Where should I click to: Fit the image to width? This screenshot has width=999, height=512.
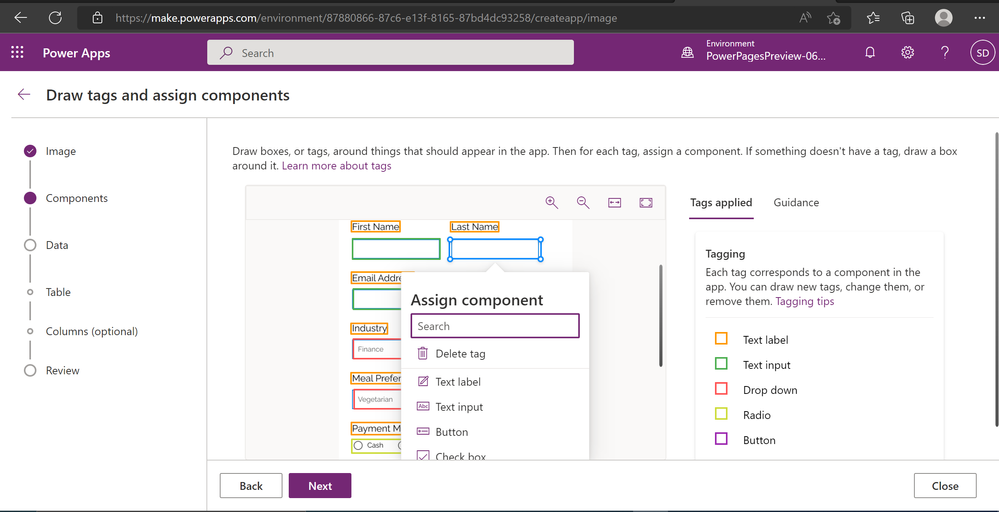click(x=614, y=203)
